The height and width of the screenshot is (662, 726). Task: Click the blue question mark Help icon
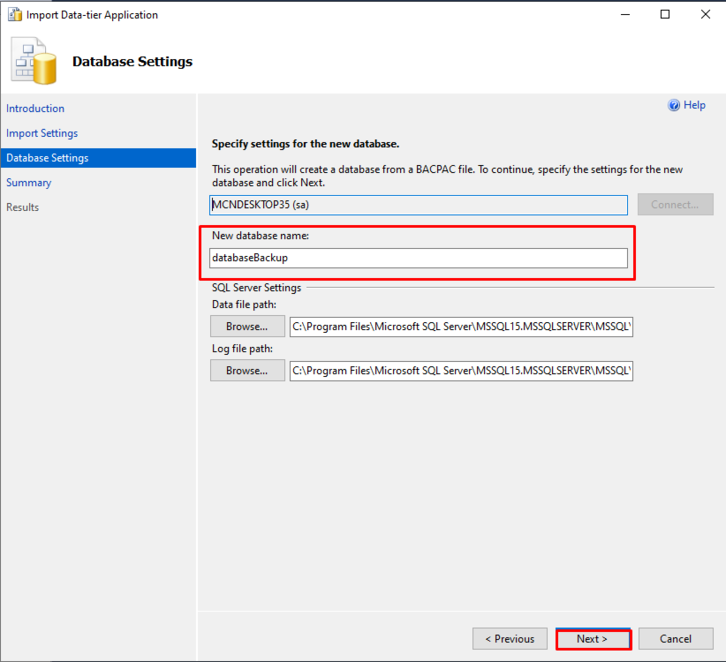(x=674, y=105)
